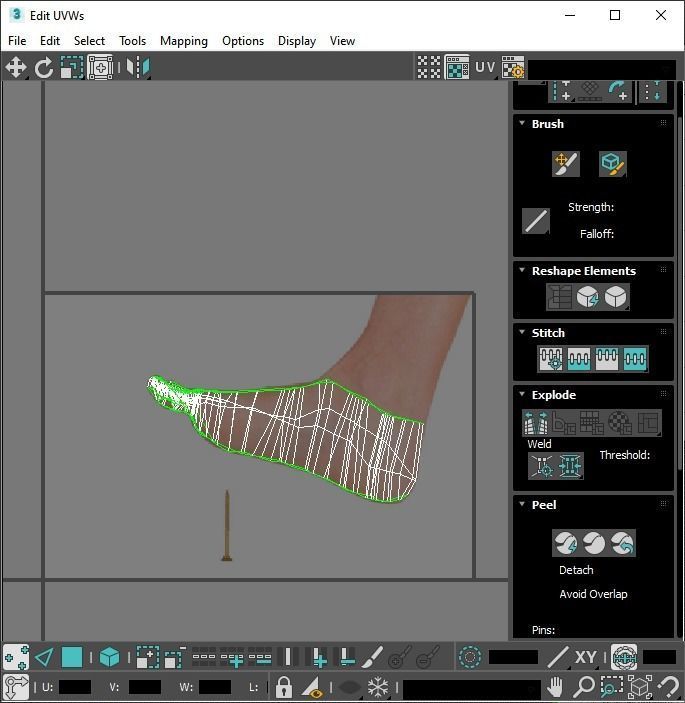Toggle show map display icon
Screen dimensions: 685x703
pos(457,67)
